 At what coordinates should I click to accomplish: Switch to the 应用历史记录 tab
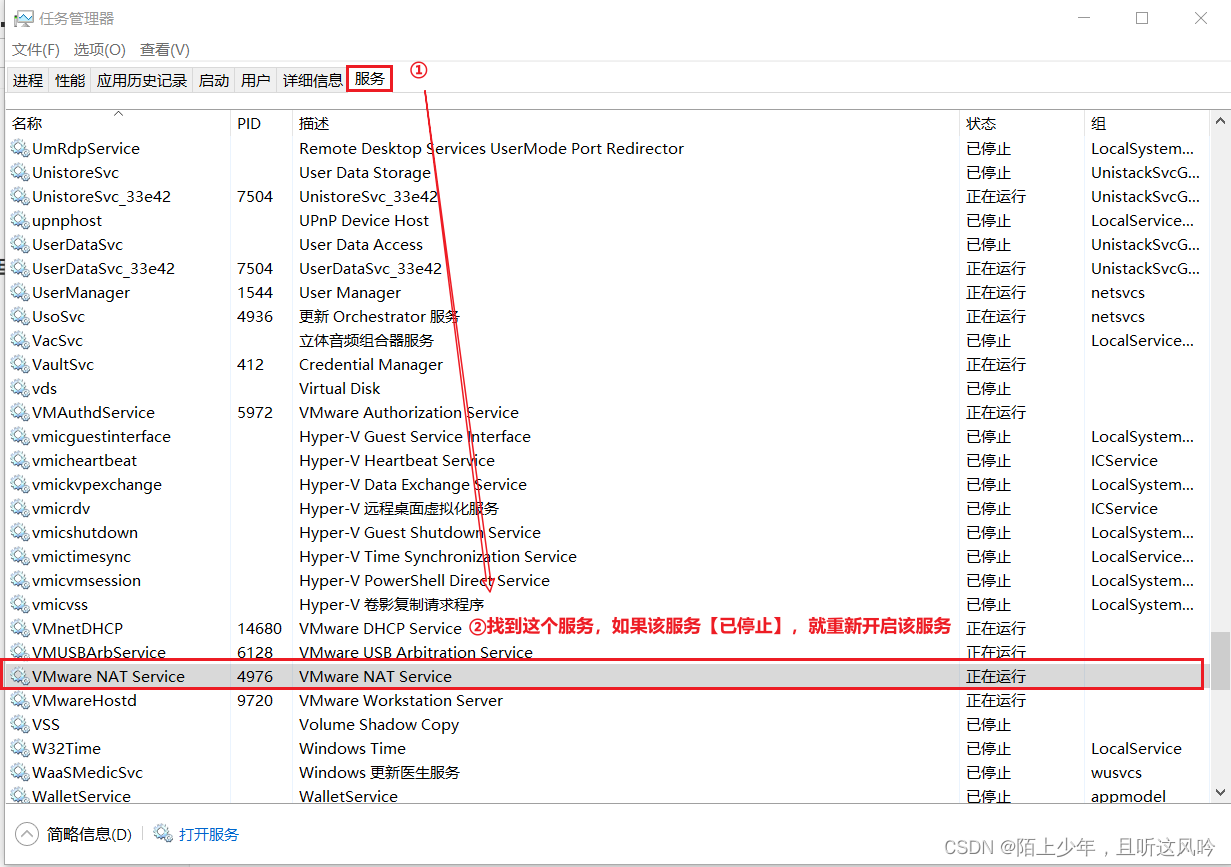point(142,80)
